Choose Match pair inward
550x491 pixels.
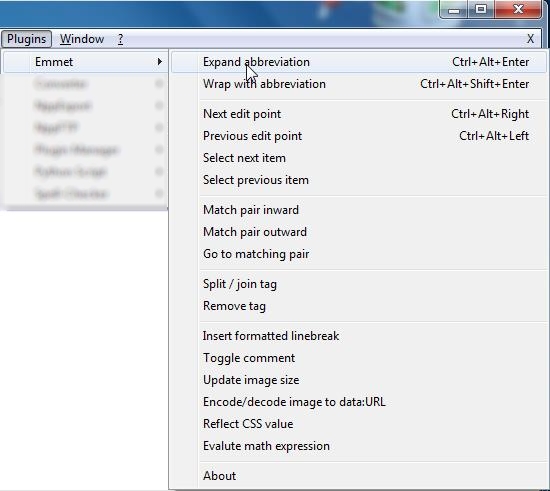coord(358,210)
